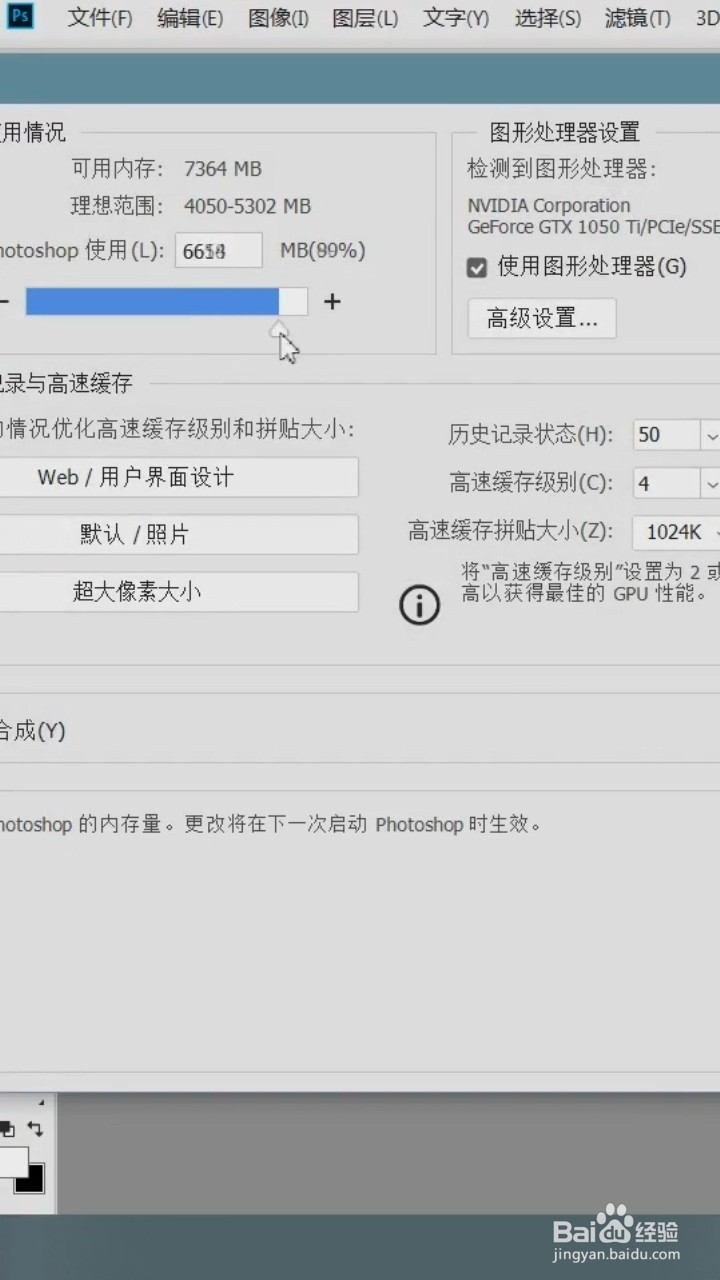Screen dimensions: 720x1280
Task: Click the 检测到图形处理器 label
Action: click(562, 168)
